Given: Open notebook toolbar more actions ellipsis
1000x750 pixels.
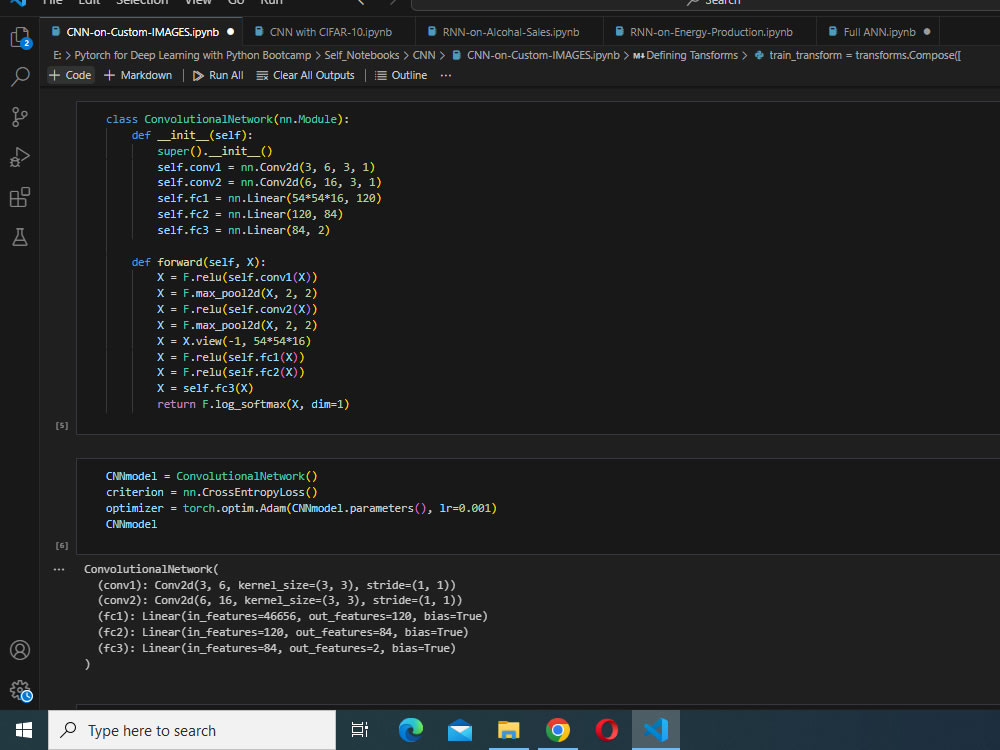Looking at the screenshot, I should pyautogui.click(x=446, y=75).
